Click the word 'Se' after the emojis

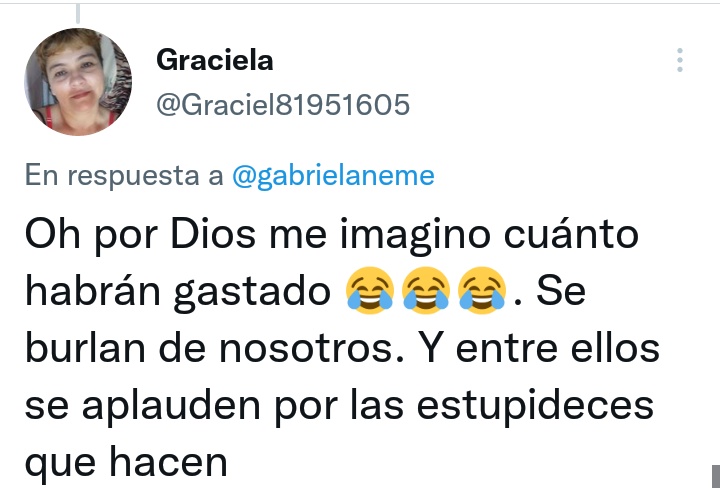coord(561,292)
